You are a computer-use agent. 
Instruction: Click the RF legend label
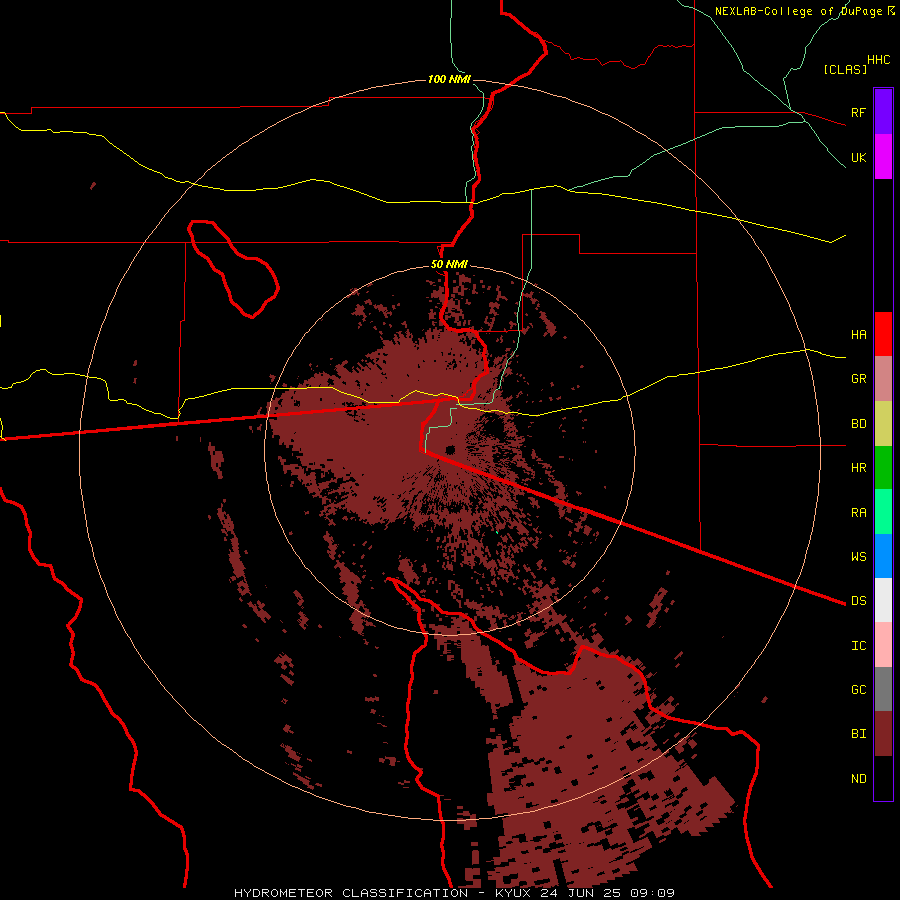[x=858, y=112]
